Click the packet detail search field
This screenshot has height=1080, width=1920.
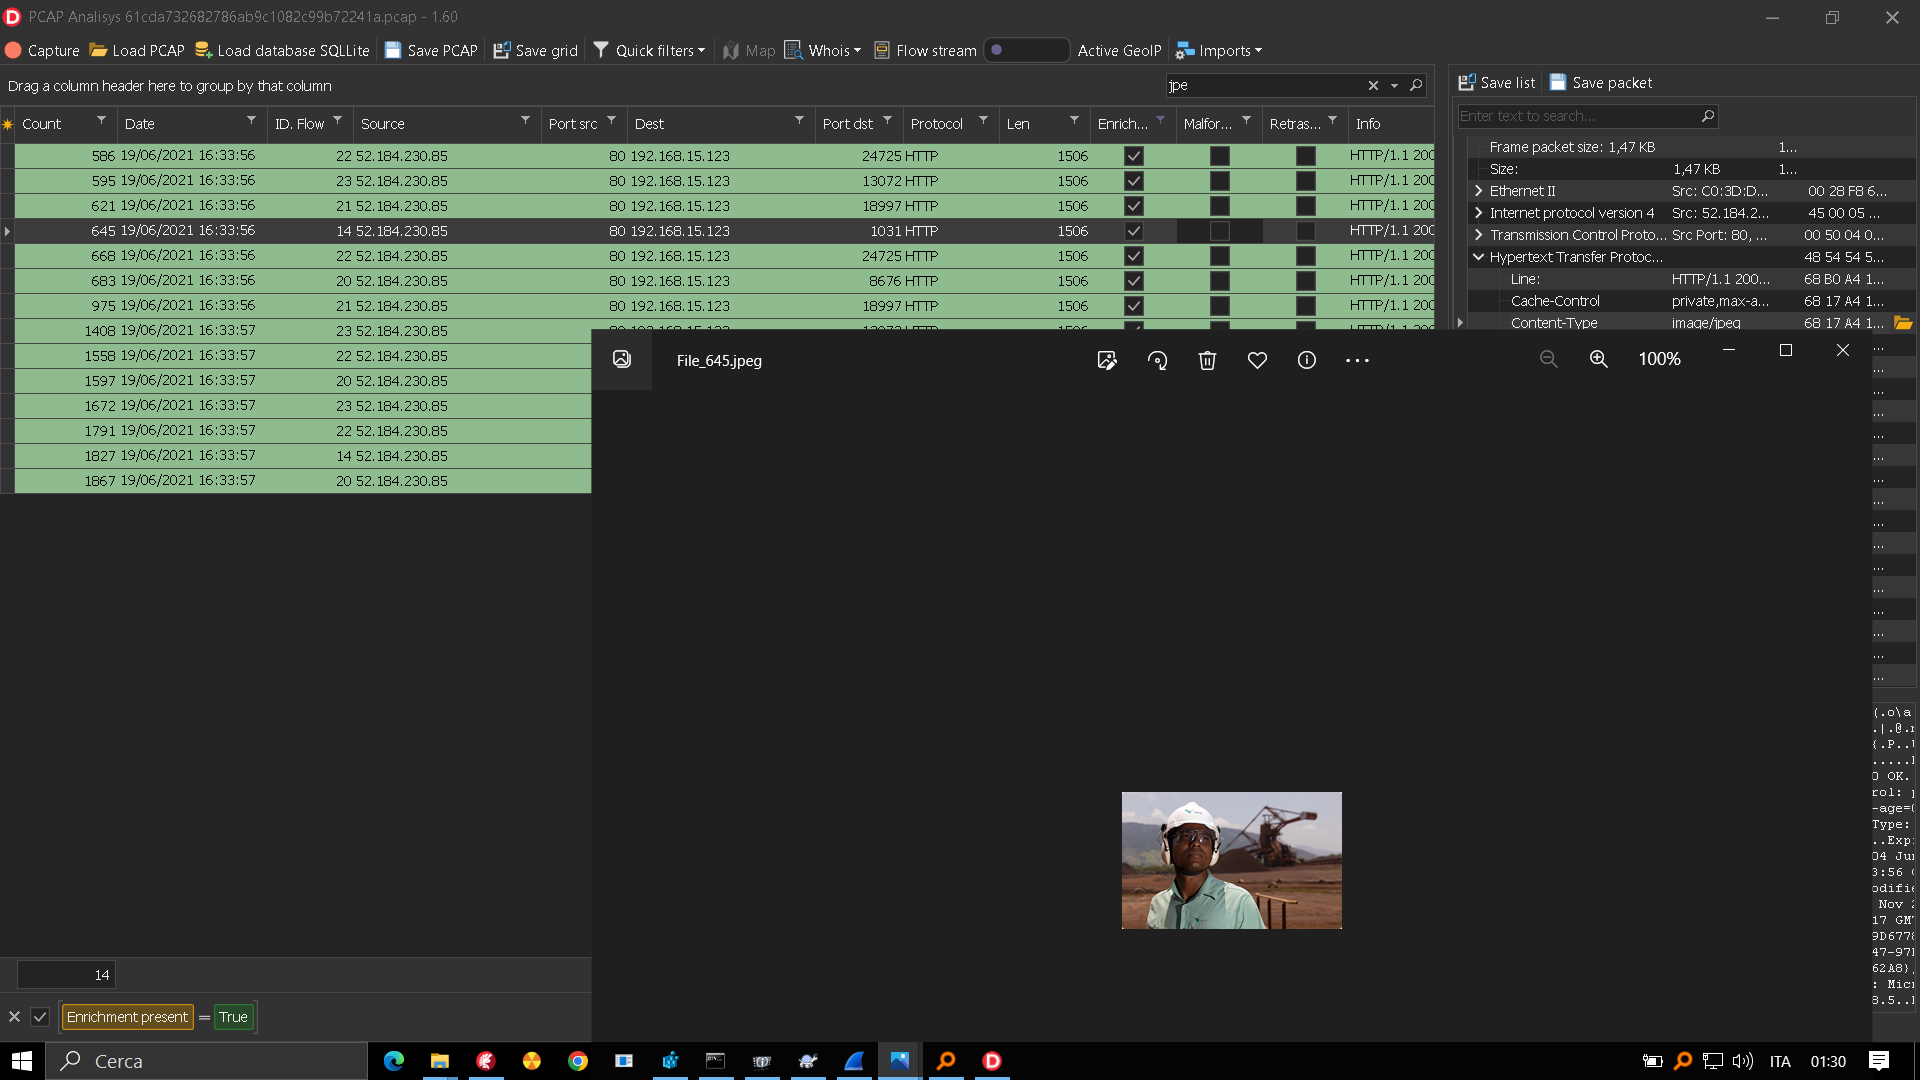(1577, 116)
